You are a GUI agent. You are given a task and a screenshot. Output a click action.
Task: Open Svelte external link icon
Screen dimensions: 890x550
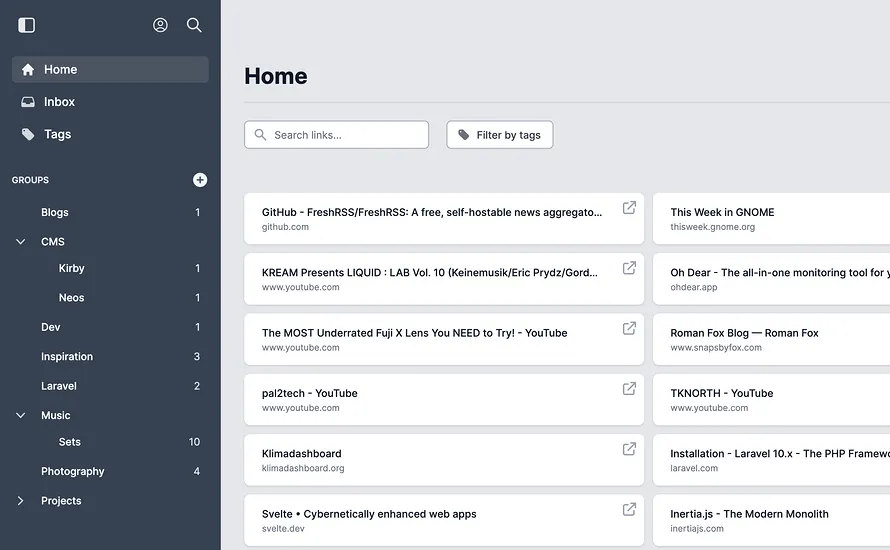point(629,509)
